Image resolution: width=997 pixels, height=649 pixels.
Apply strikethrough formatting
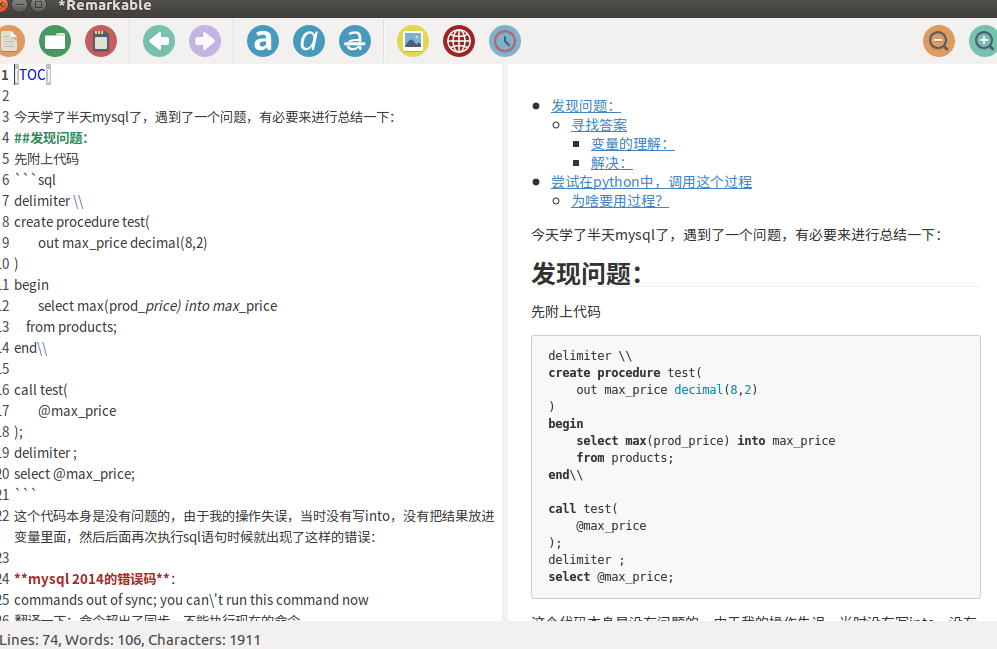(355, 41)
